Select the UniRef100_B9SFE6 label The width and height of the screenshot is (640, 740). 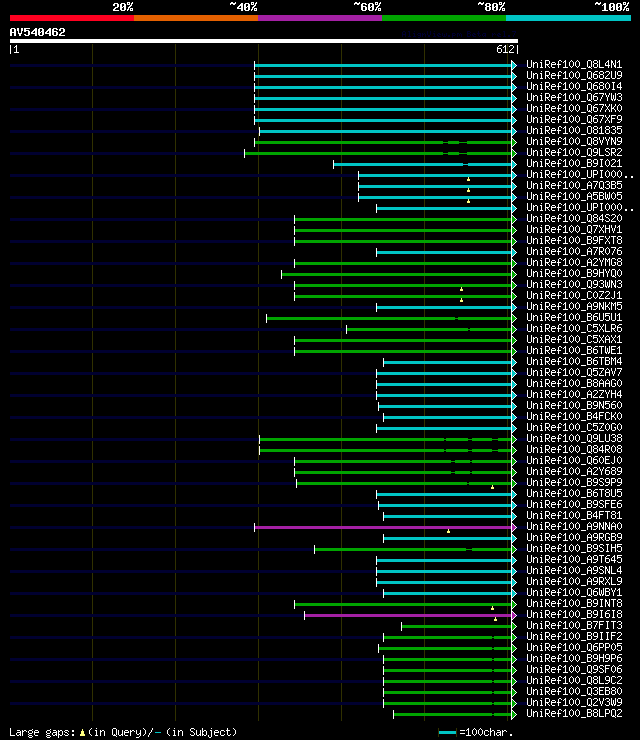pos(574,505)
